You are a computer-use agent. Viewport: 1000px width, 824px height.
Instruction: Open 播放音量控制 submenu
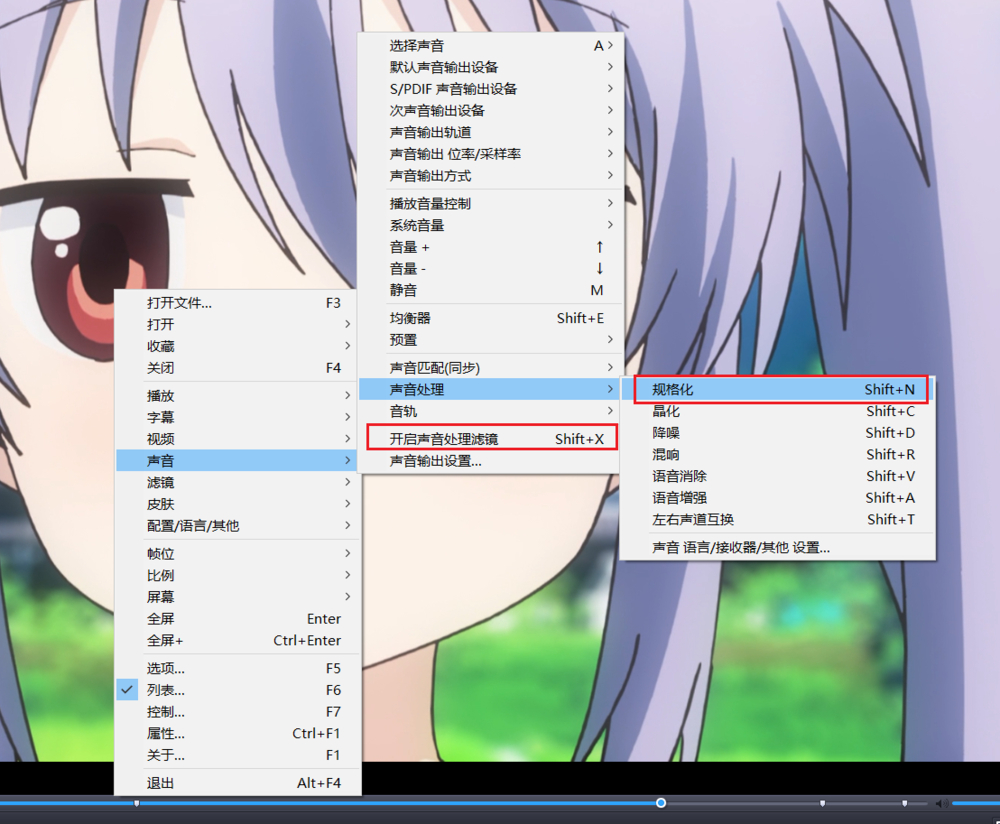[490, 204]
